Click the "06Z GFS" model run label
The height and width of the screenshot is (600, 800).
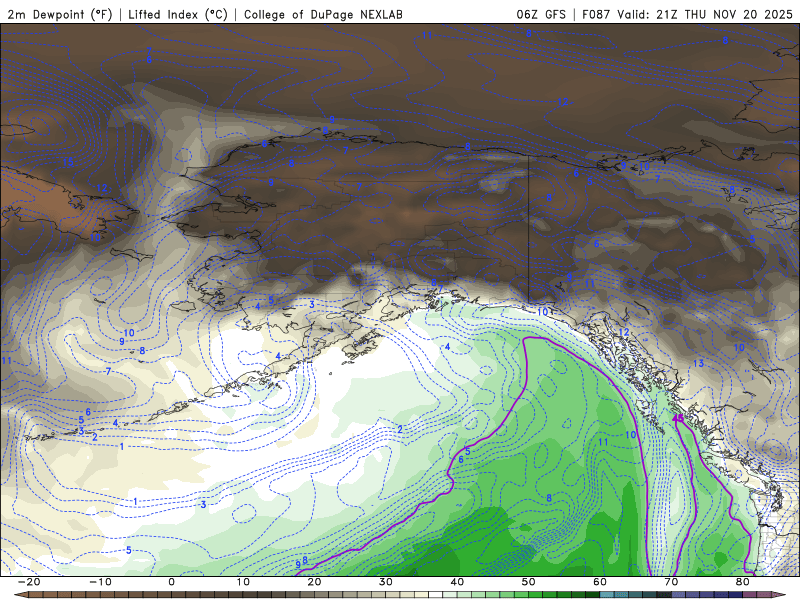point(541,14)
